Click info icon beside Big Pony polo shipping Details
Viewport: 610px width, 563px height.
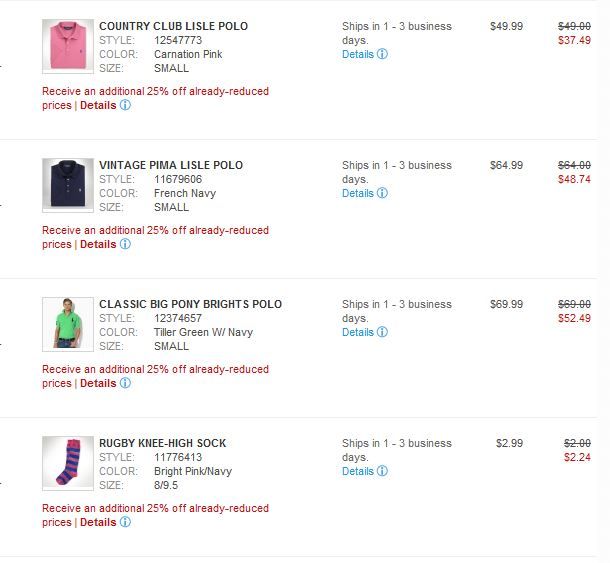point(382,332)
